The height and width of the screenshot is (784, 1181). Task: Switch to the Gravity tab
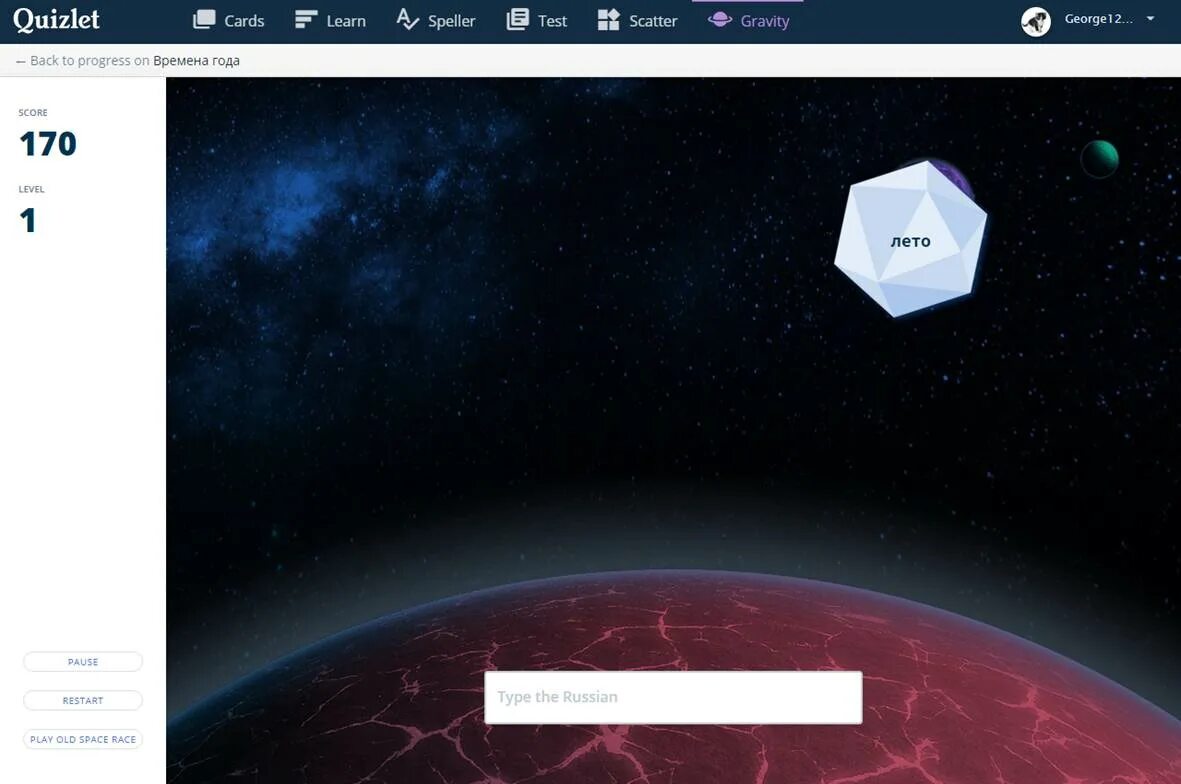click(x=766, y=20)
